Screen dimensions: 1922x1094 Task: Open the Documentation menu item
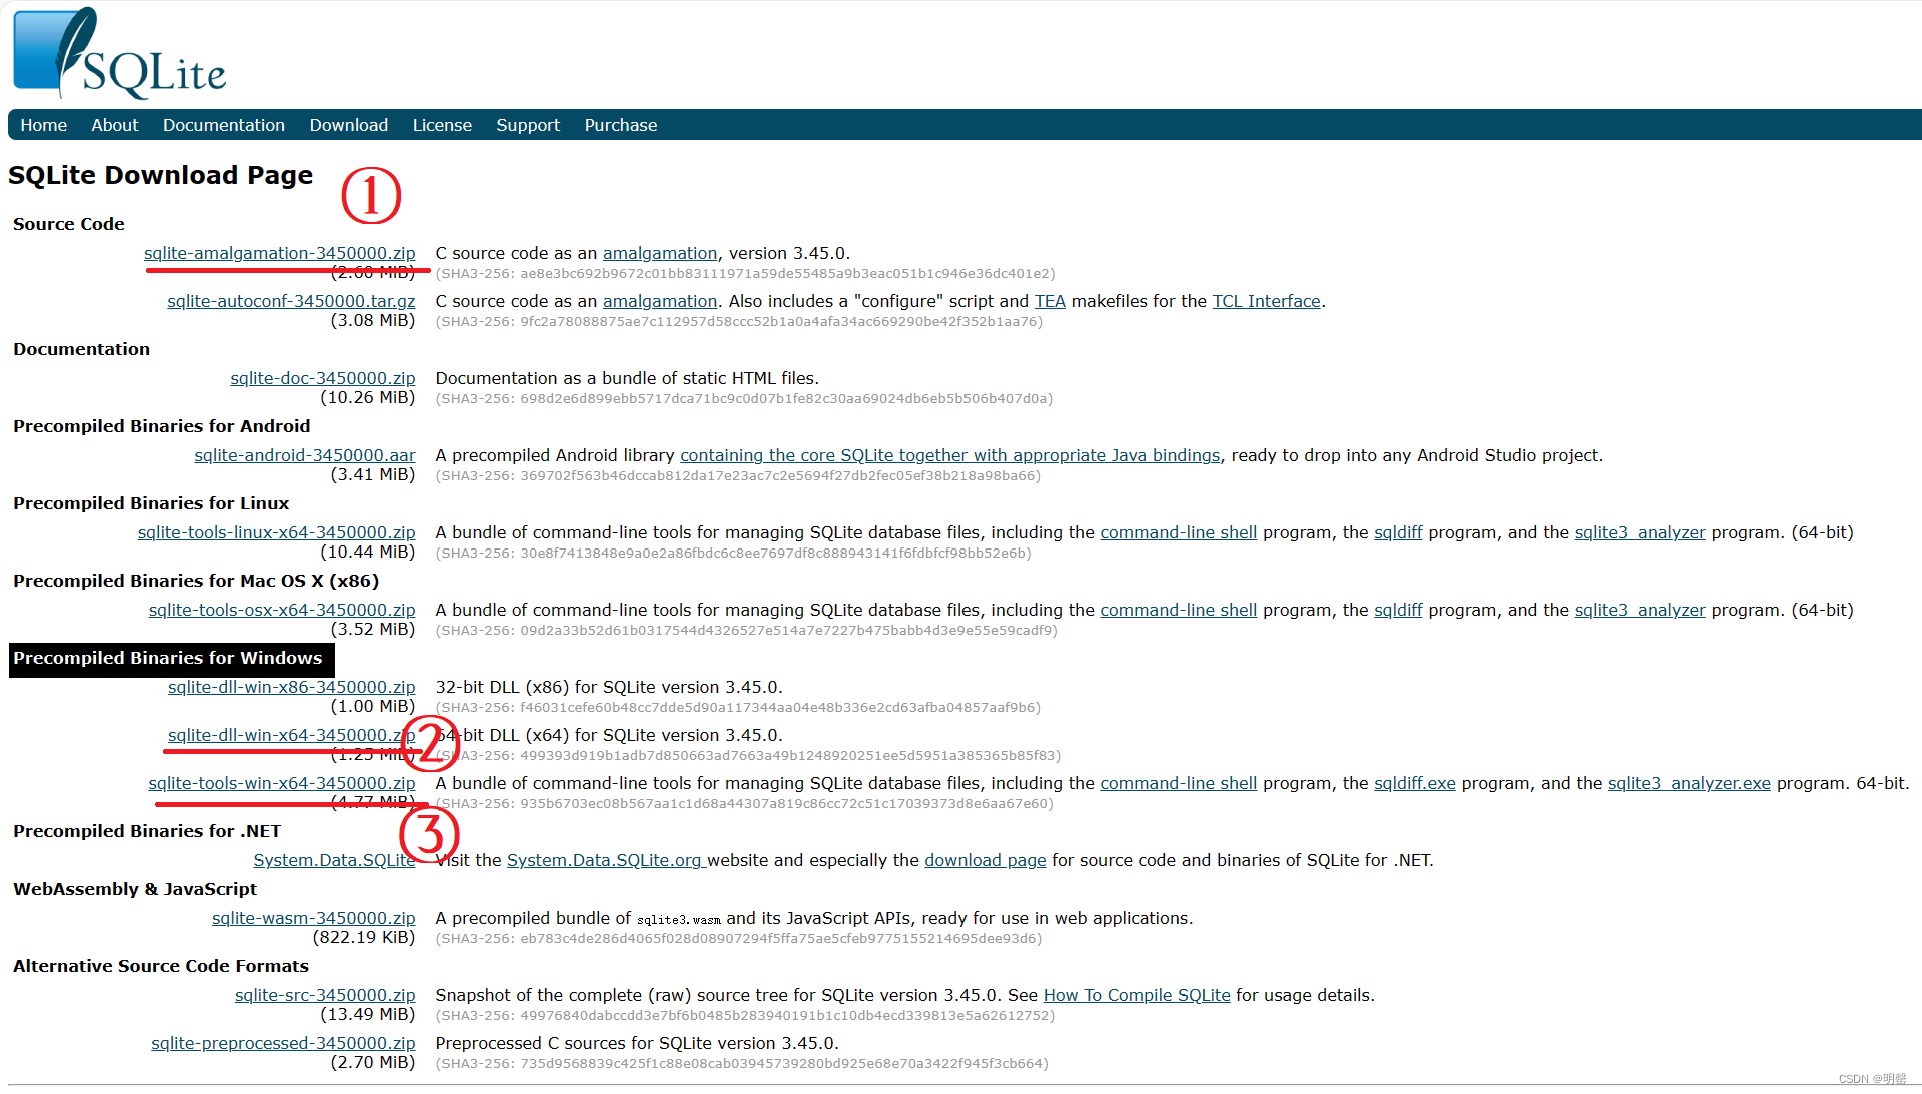click(223, 125)
